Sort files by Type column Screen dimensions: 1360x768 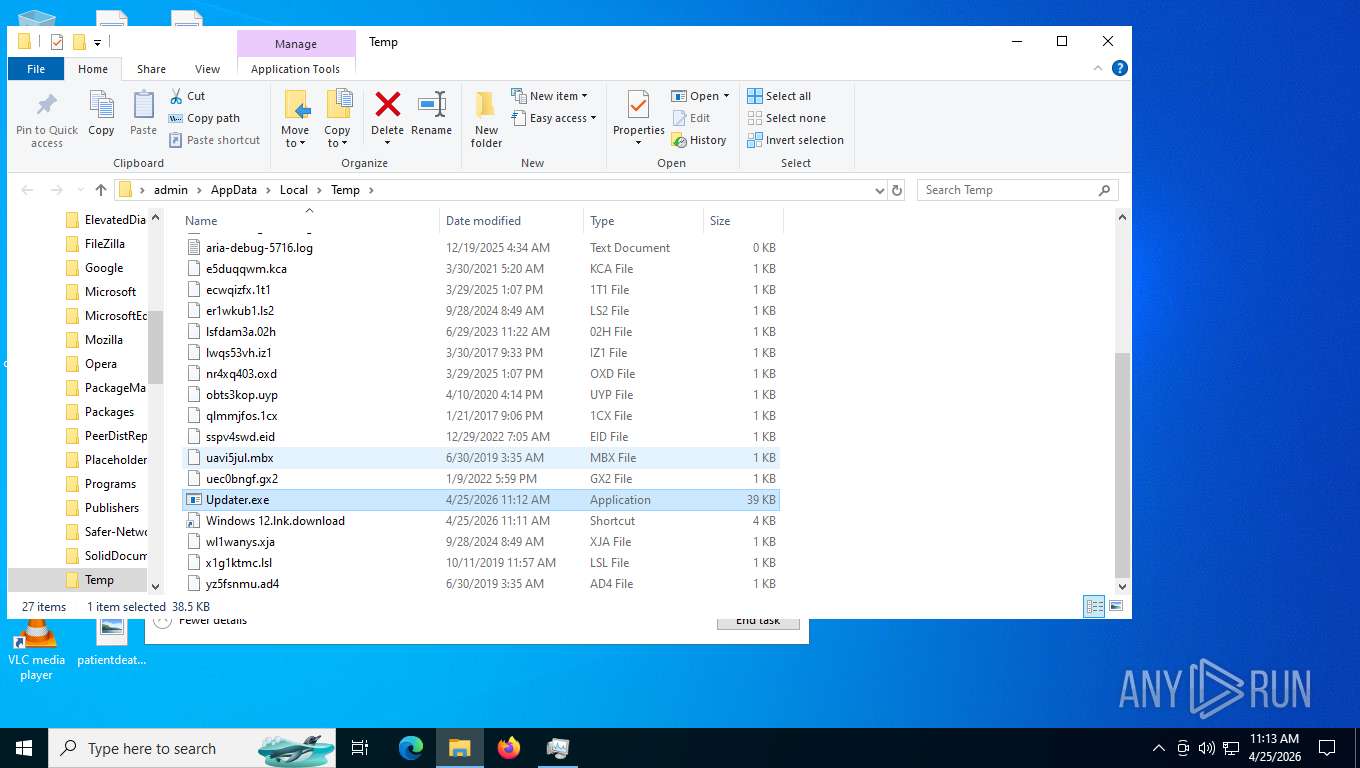click(643, 221)
